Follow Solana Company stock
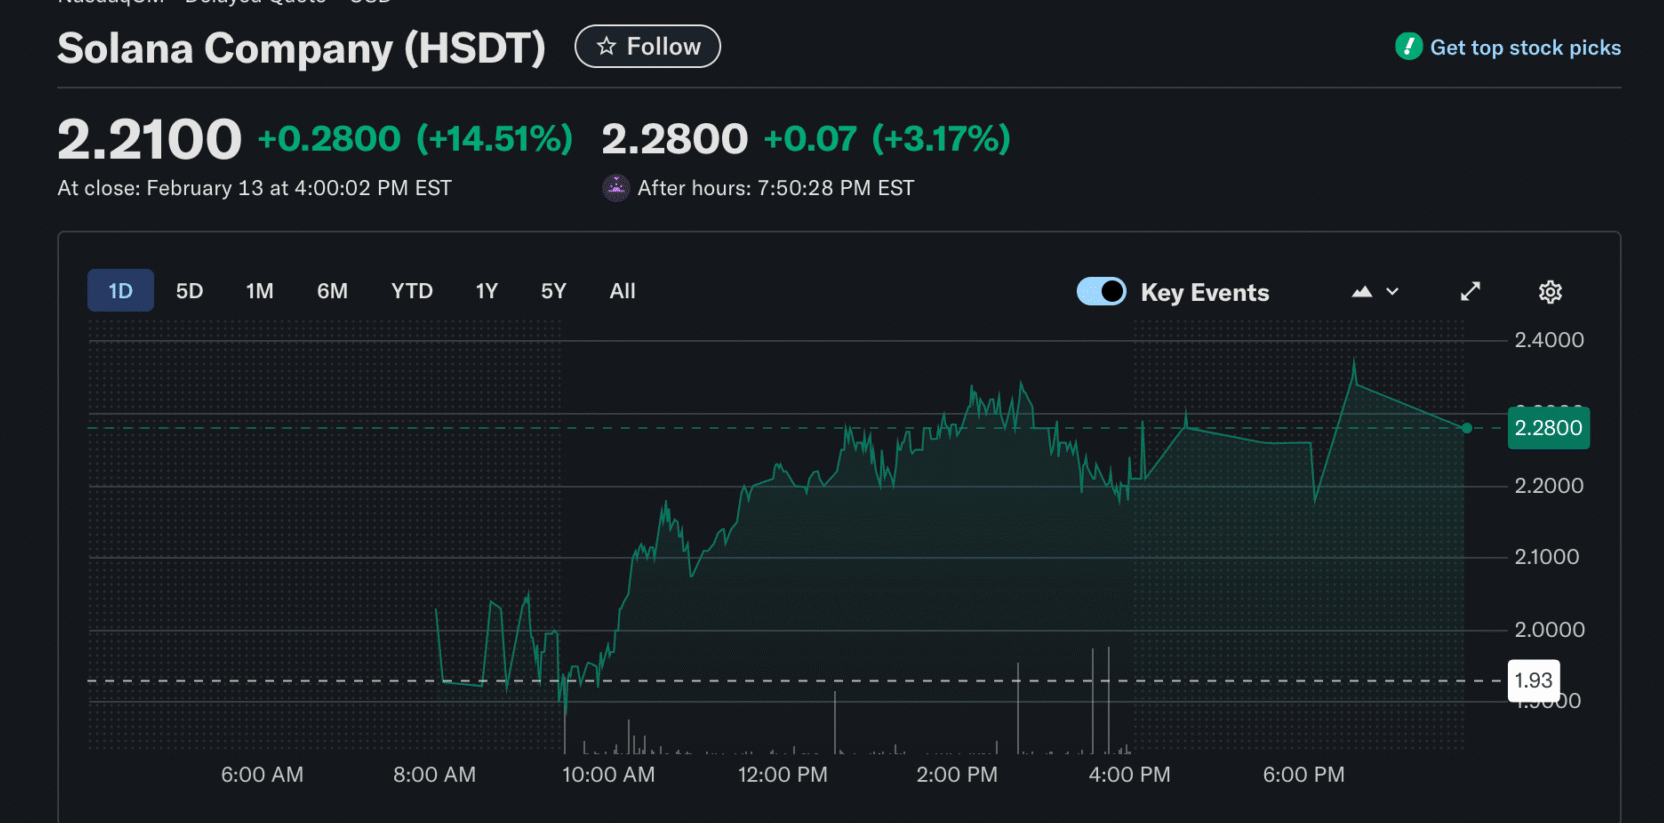Screen dimensions: 1664x823 tap(647, 47)
